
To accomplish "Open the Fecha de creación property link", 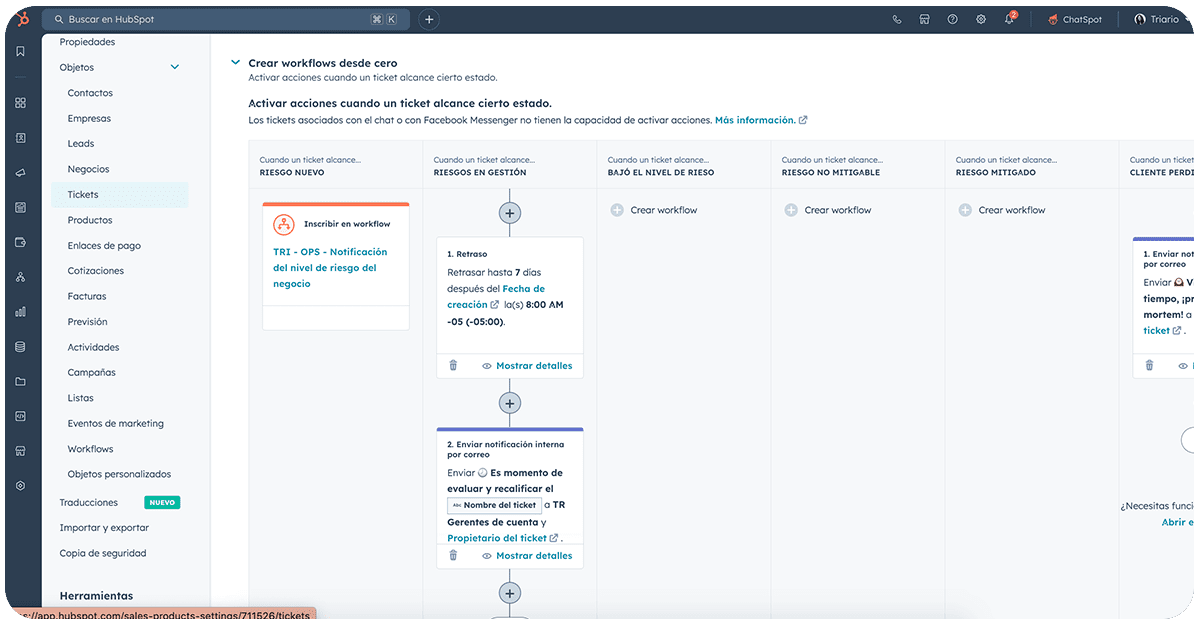I will point(497,296).
